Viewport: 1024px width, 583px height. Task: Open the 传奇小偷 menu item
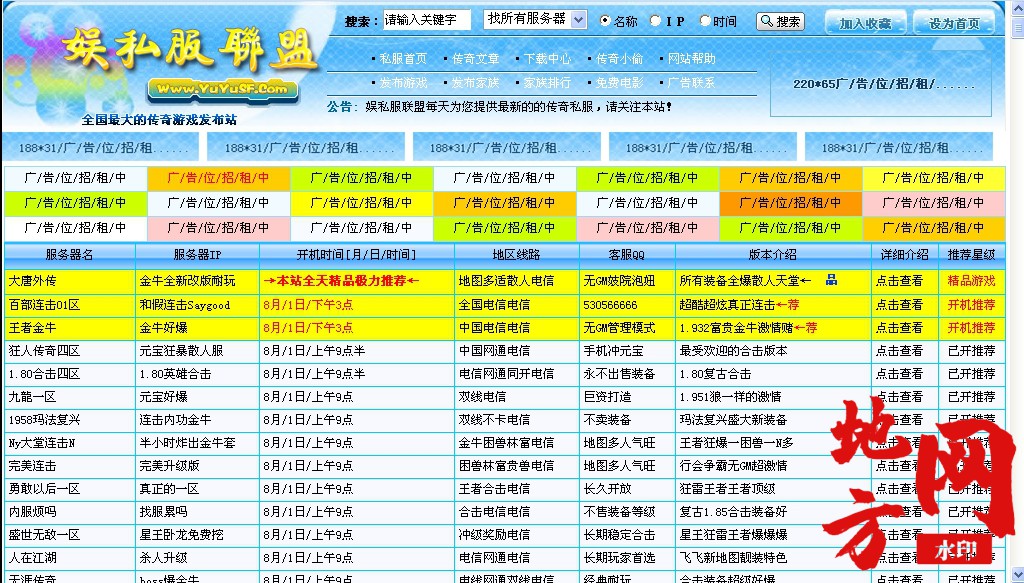click(x=619, y=59)
